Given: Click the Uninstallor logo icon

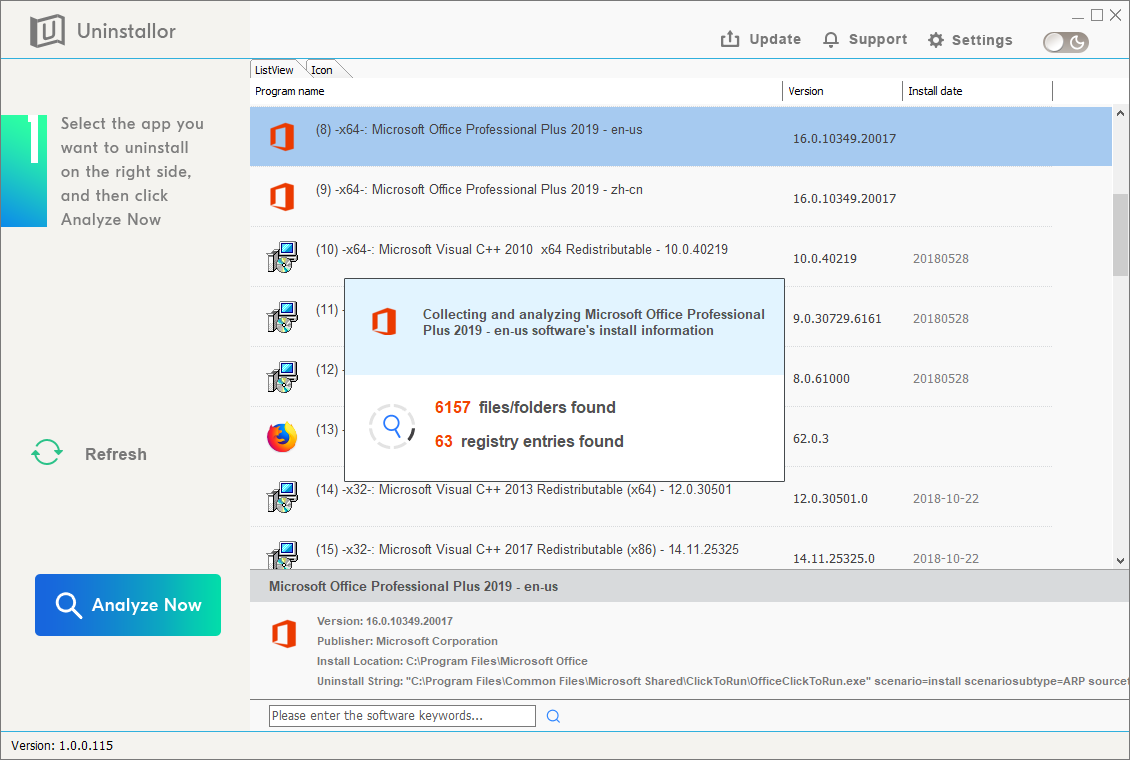Looking at the screenshot, I should tap(47, 31).
